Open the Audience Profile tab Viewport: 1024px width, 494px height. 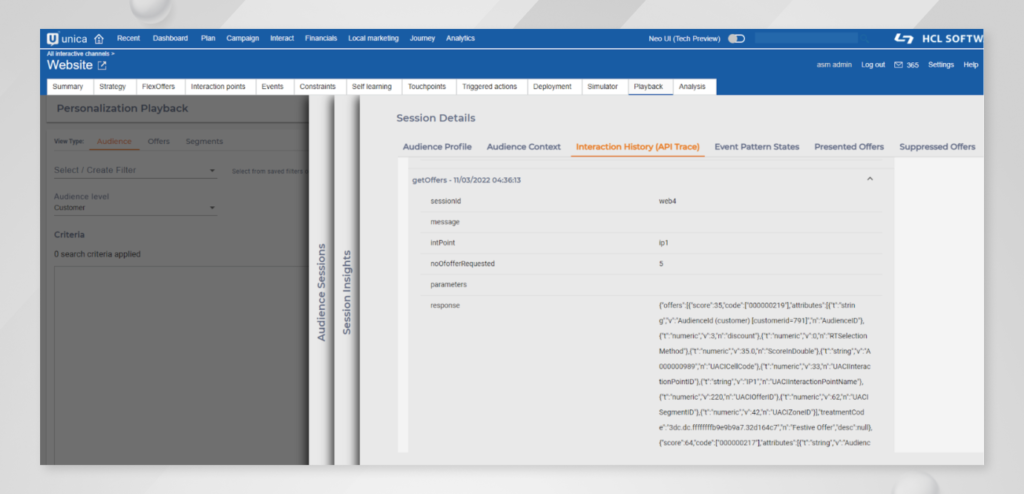pos(437,147)
